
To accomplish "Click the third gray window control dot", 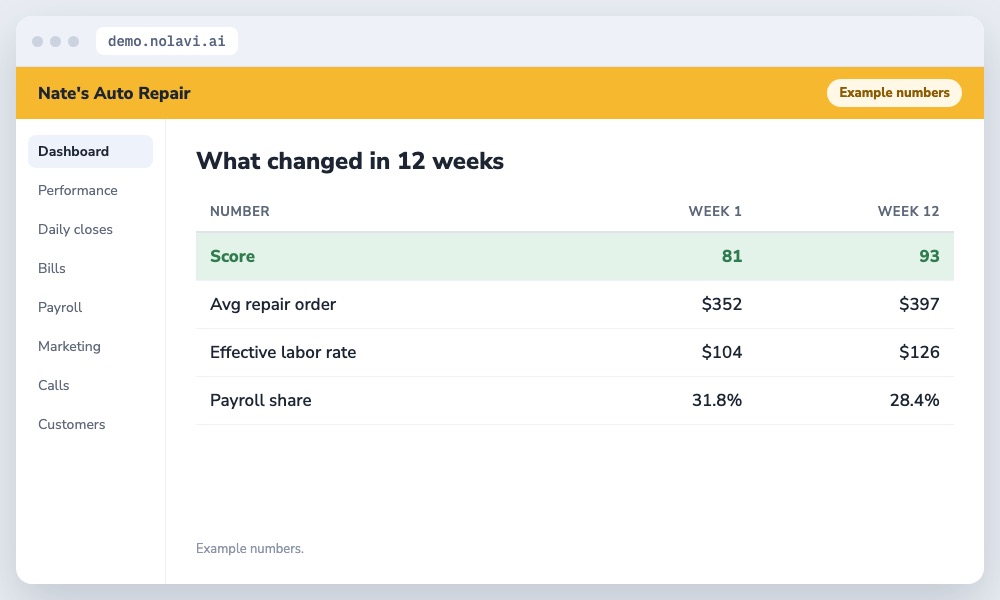I will click(73, 41).
